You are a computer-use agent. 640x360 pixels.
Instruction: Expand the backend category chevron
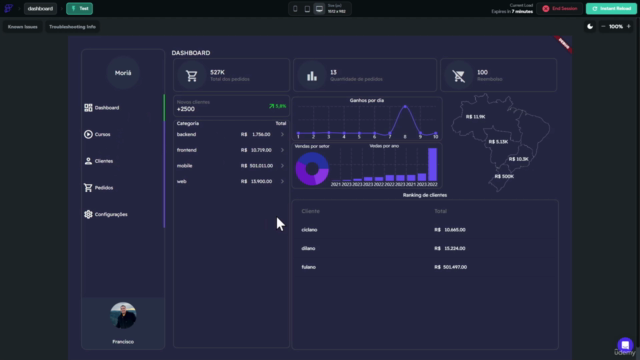tap(282, 134)
